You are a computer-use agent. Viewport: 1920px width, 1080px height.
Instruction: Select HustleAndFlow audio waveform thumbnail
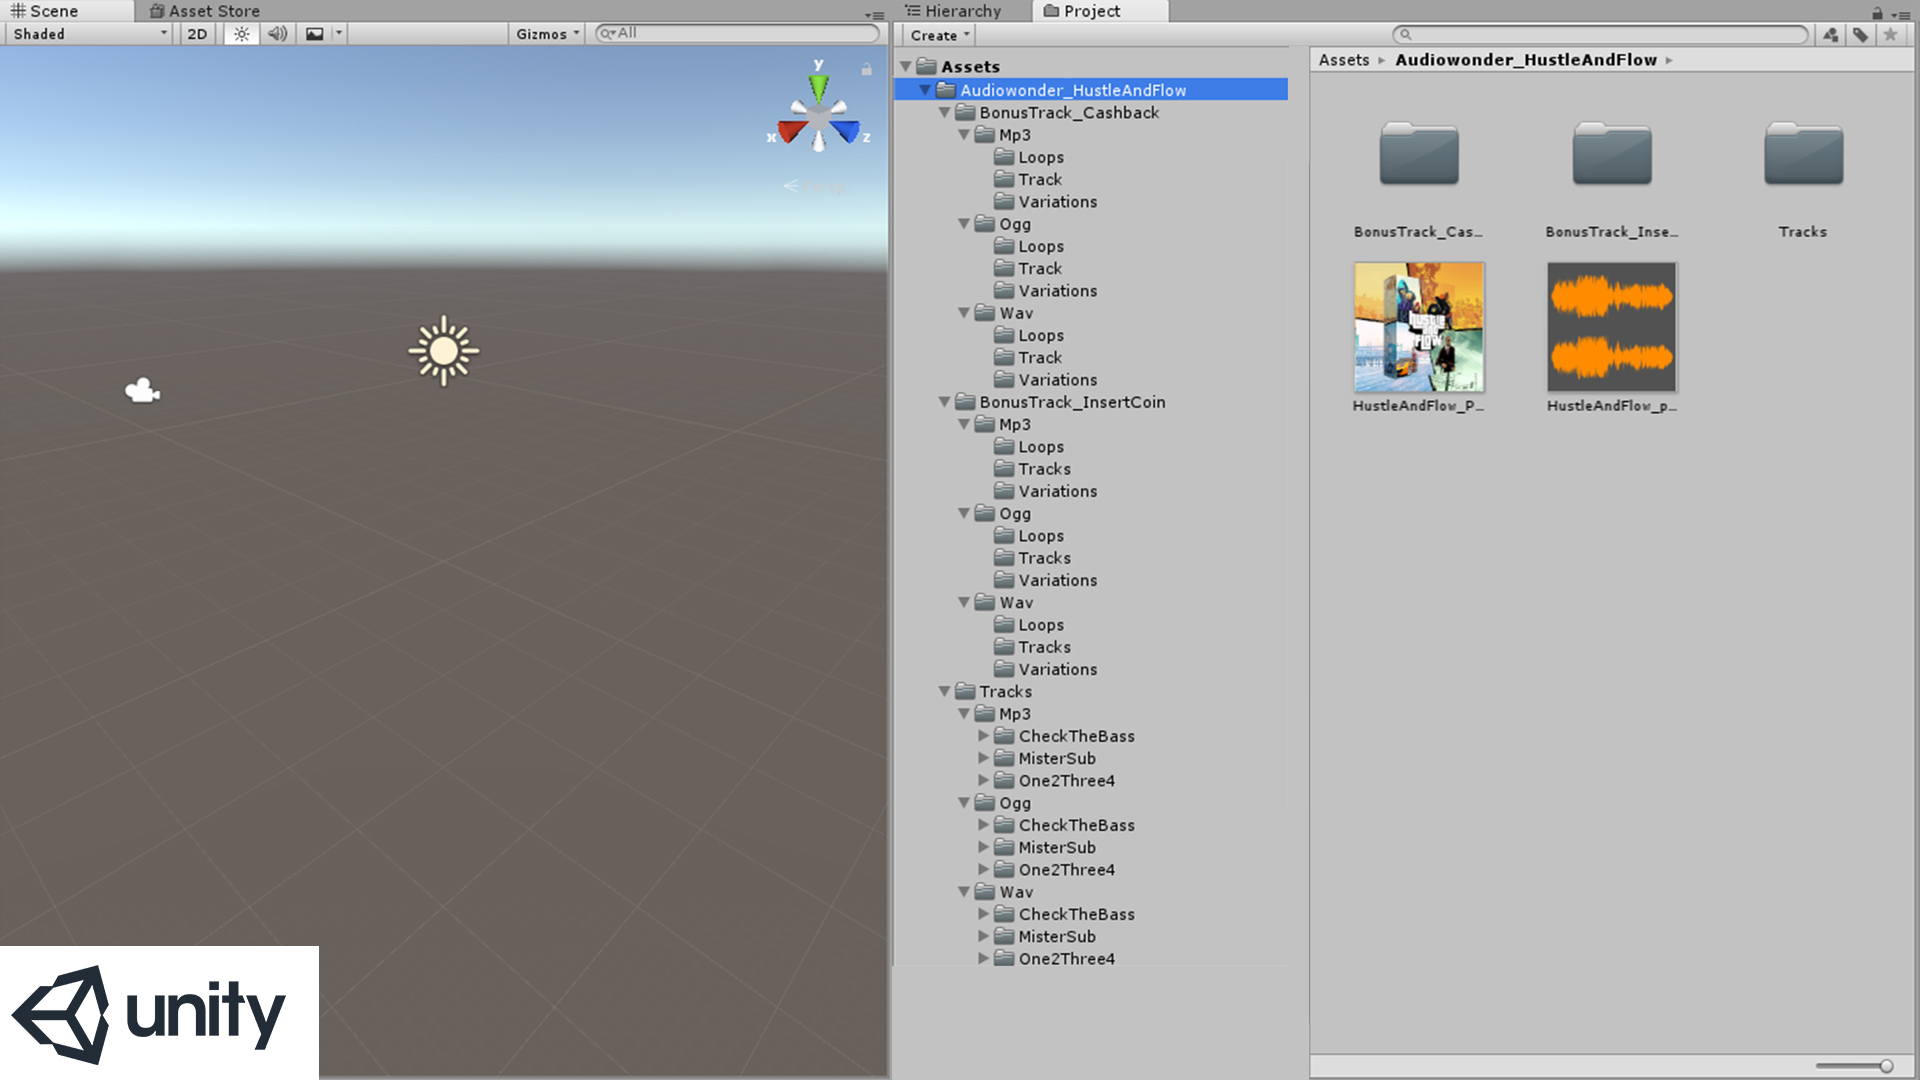click(1612, 327)
